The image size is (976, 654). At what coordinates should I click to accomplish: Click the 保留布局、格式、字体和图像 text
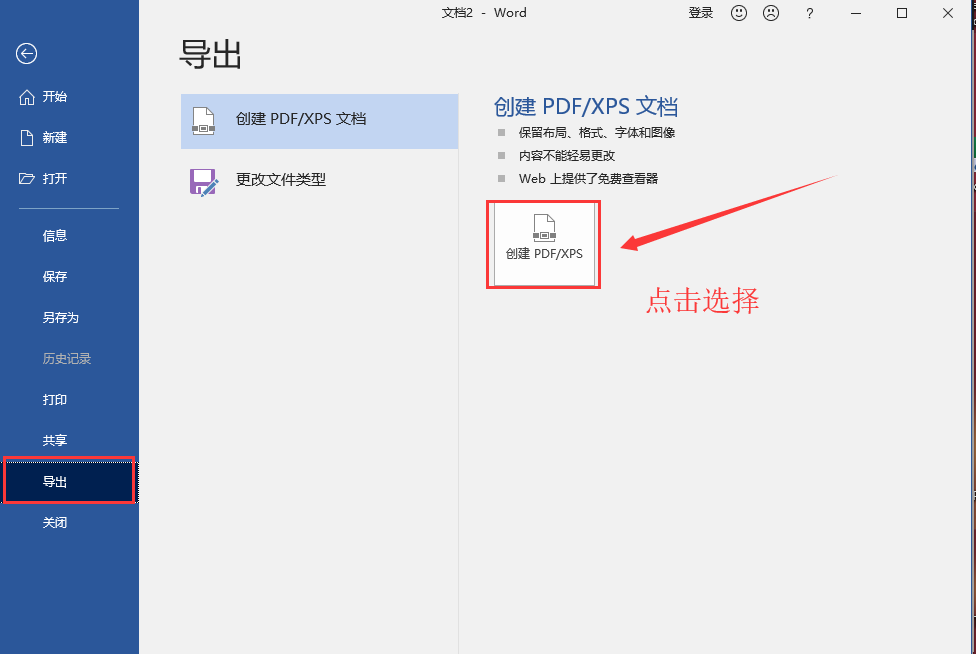tap(597, 133)
